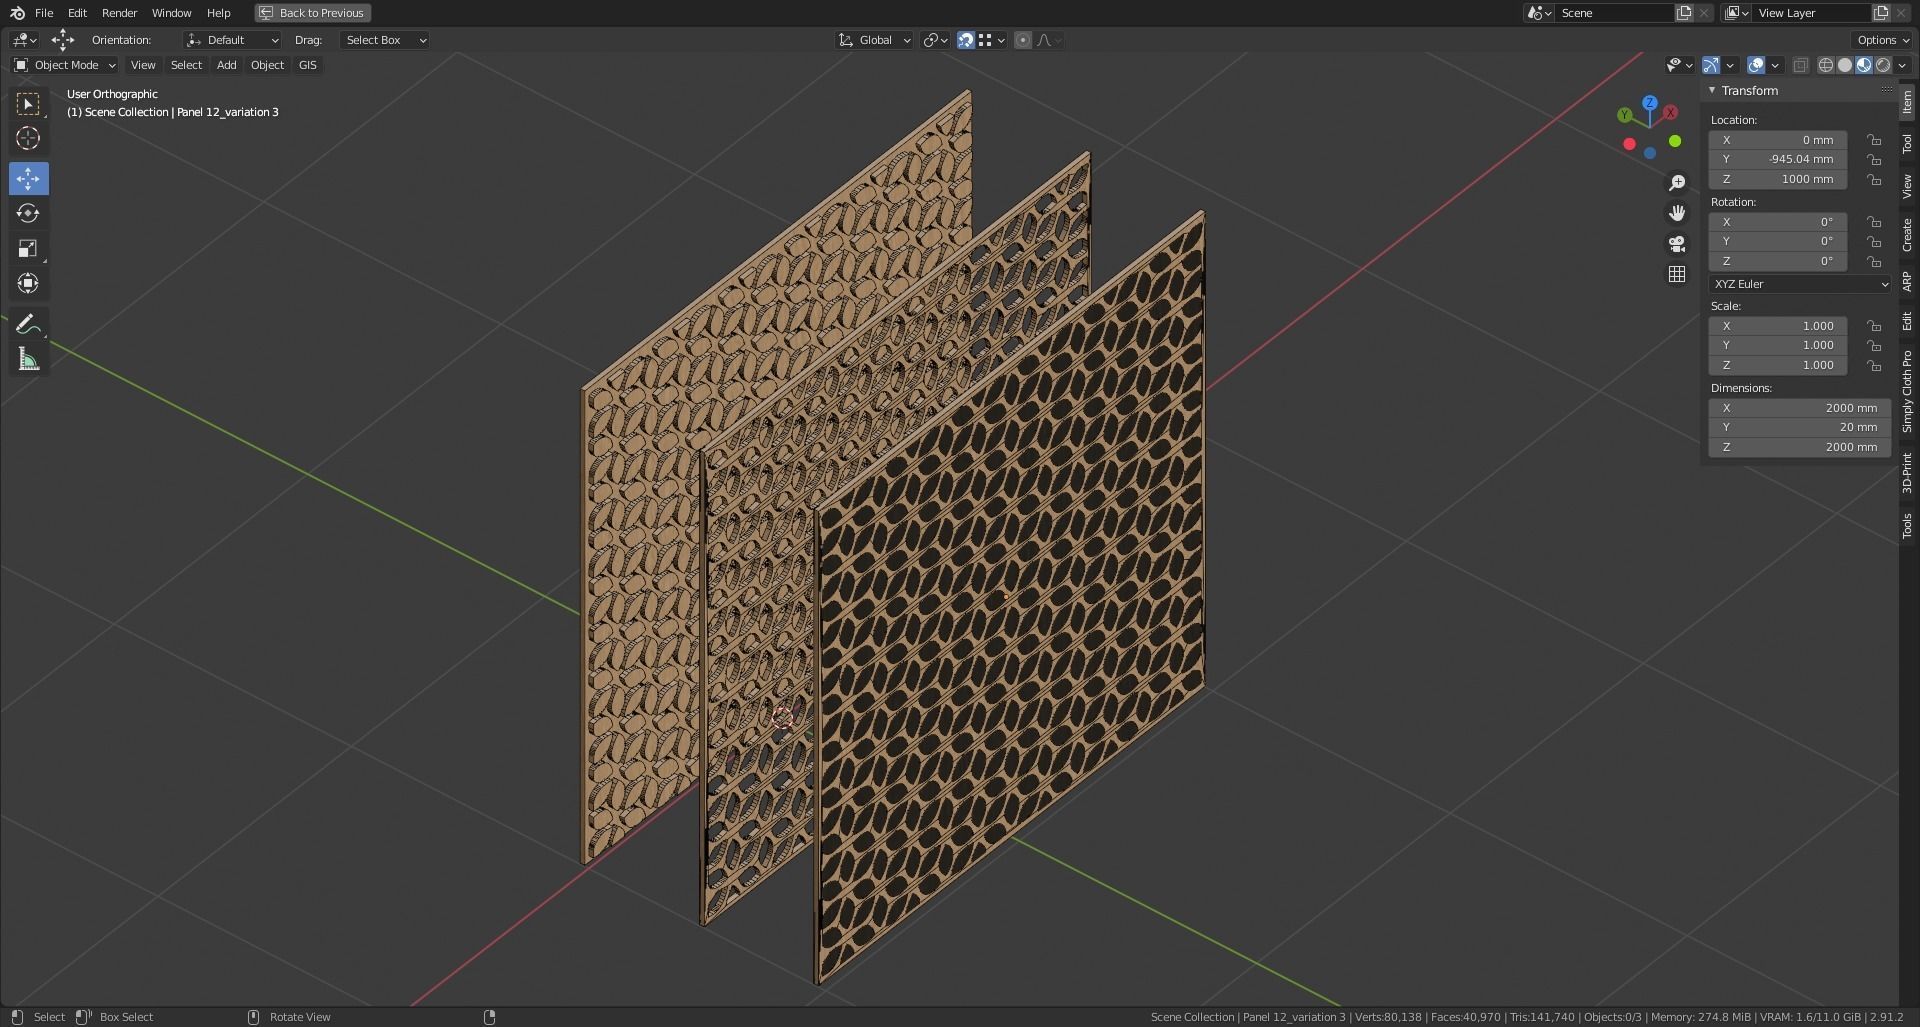Click Back to Previous button

coord(312,13)
